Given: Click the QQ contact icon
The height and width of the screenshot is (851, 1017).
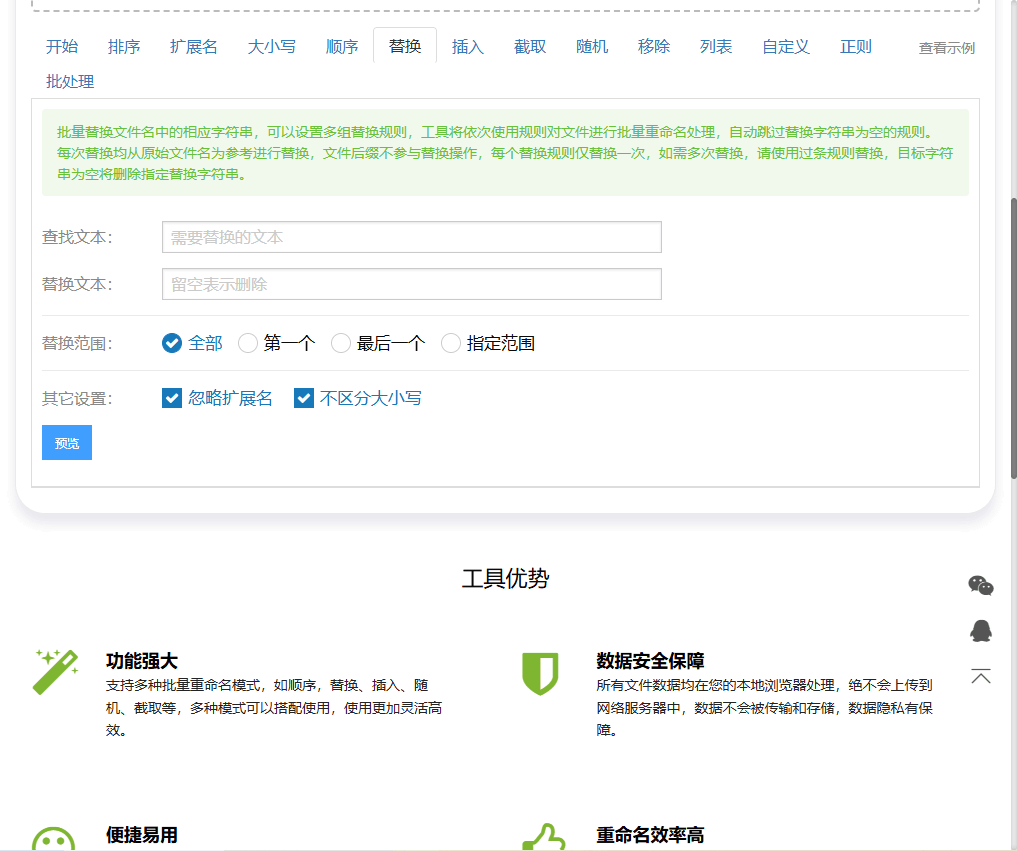Looking at the screenshot, I should 981,630.
